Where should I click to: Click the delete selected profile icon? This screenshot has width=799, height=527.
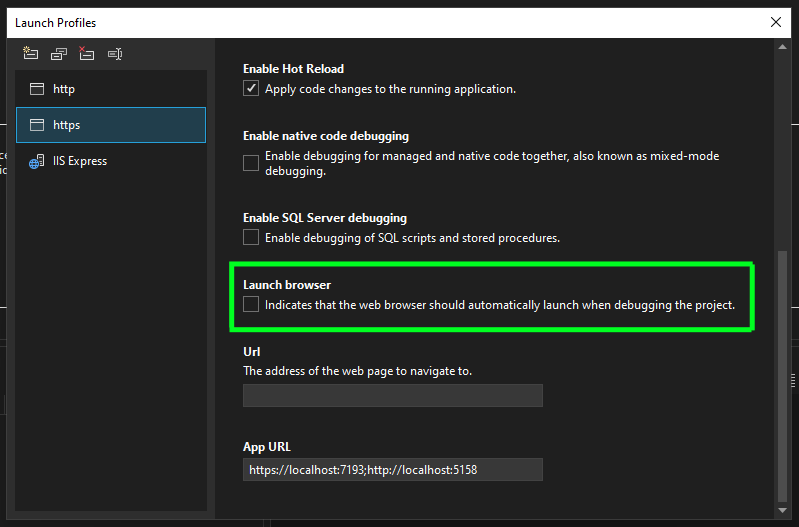tap(87, 54)
